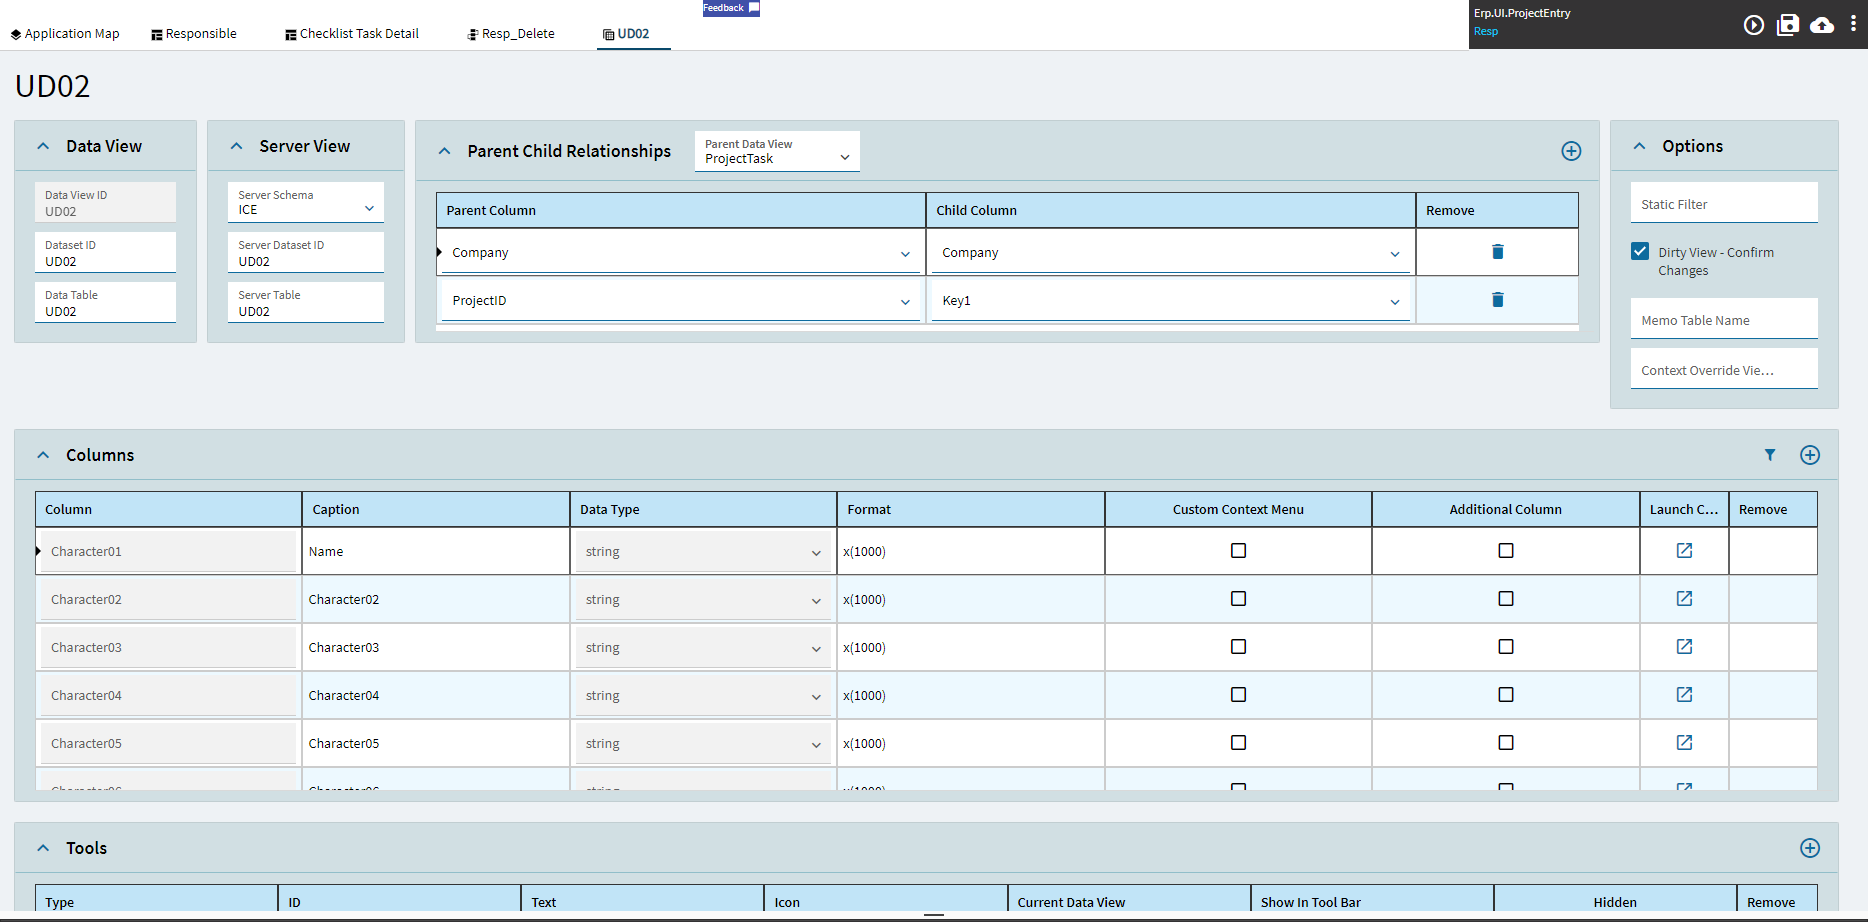Uncheck Dirty View - Confirm Changes
The height and width of the screenshot is (922, 1868).
click(1640, 252)
